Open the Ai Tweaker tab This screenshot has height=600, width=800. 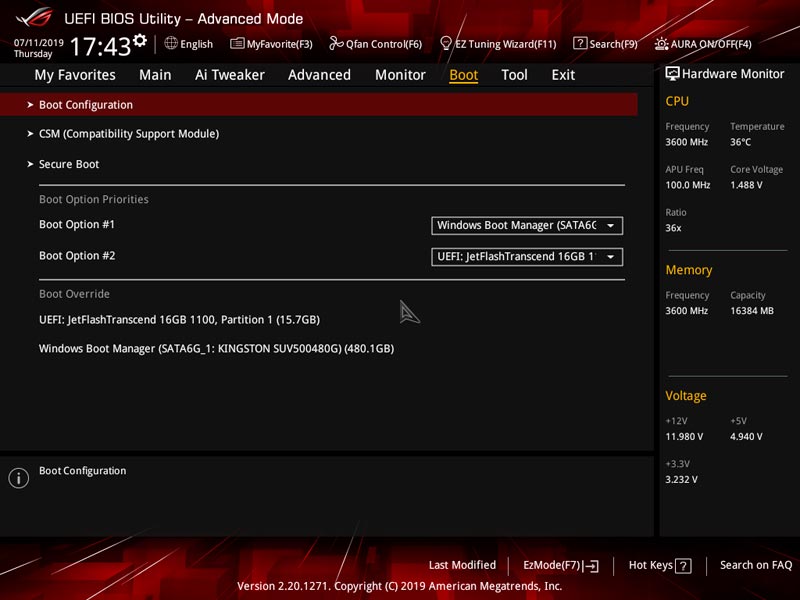[230, 75]
